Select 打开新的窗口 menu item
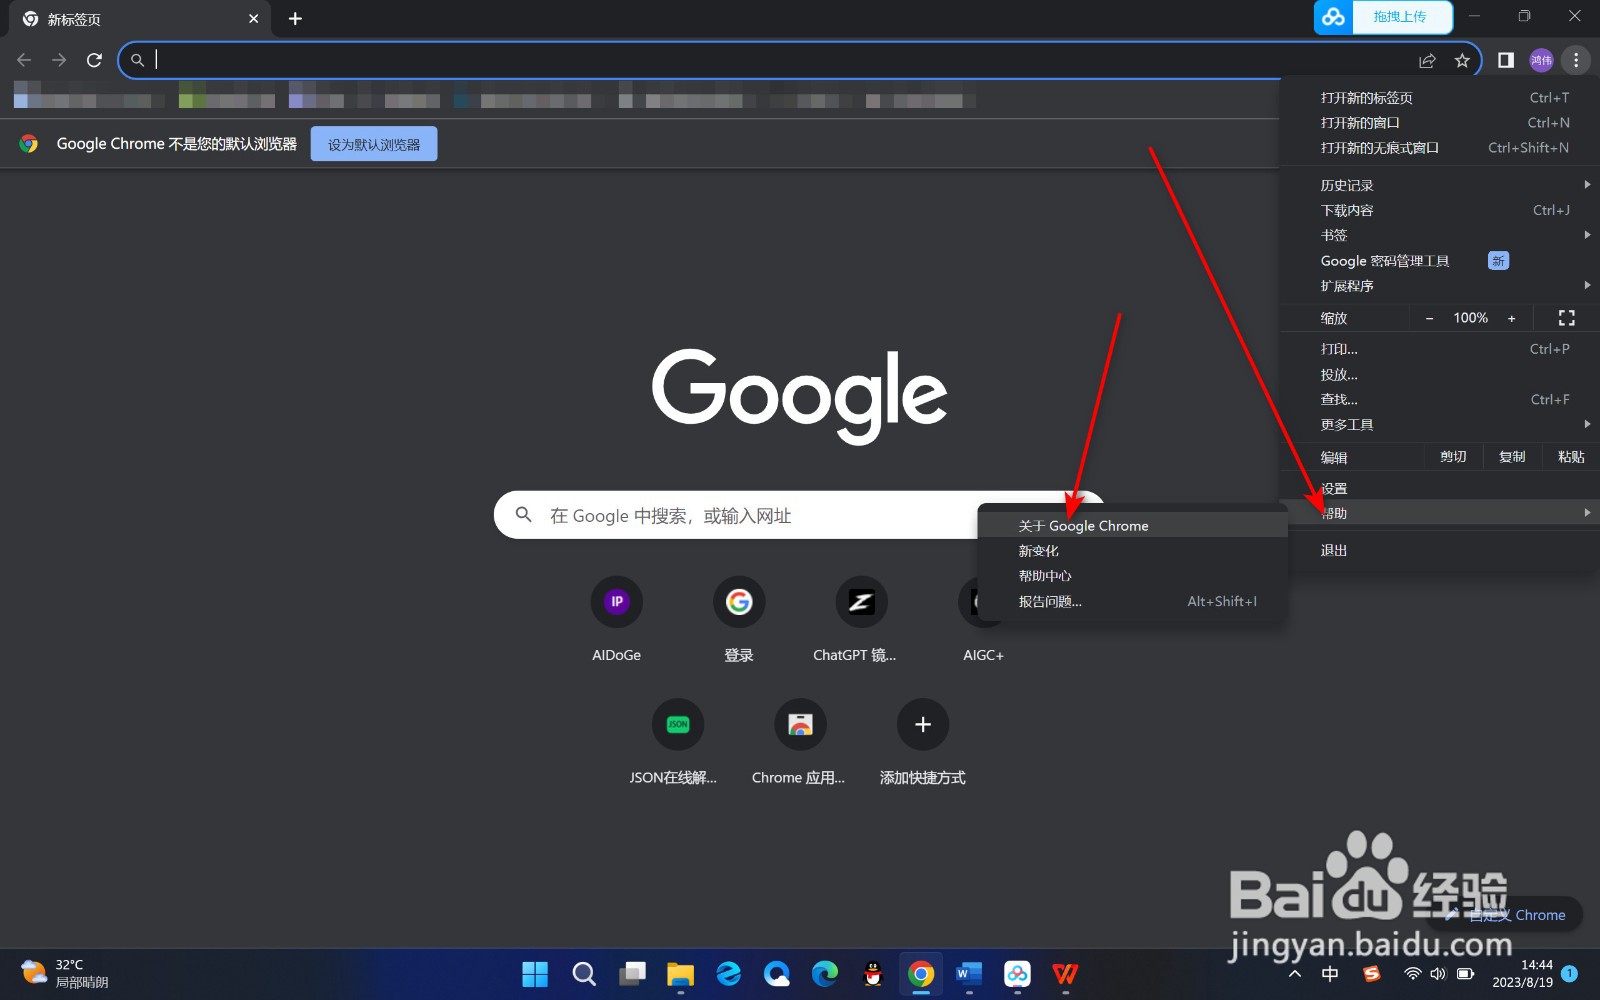Image resolution: width=1600 pixels, height=1000 pixels. [x=1440, y=123]
